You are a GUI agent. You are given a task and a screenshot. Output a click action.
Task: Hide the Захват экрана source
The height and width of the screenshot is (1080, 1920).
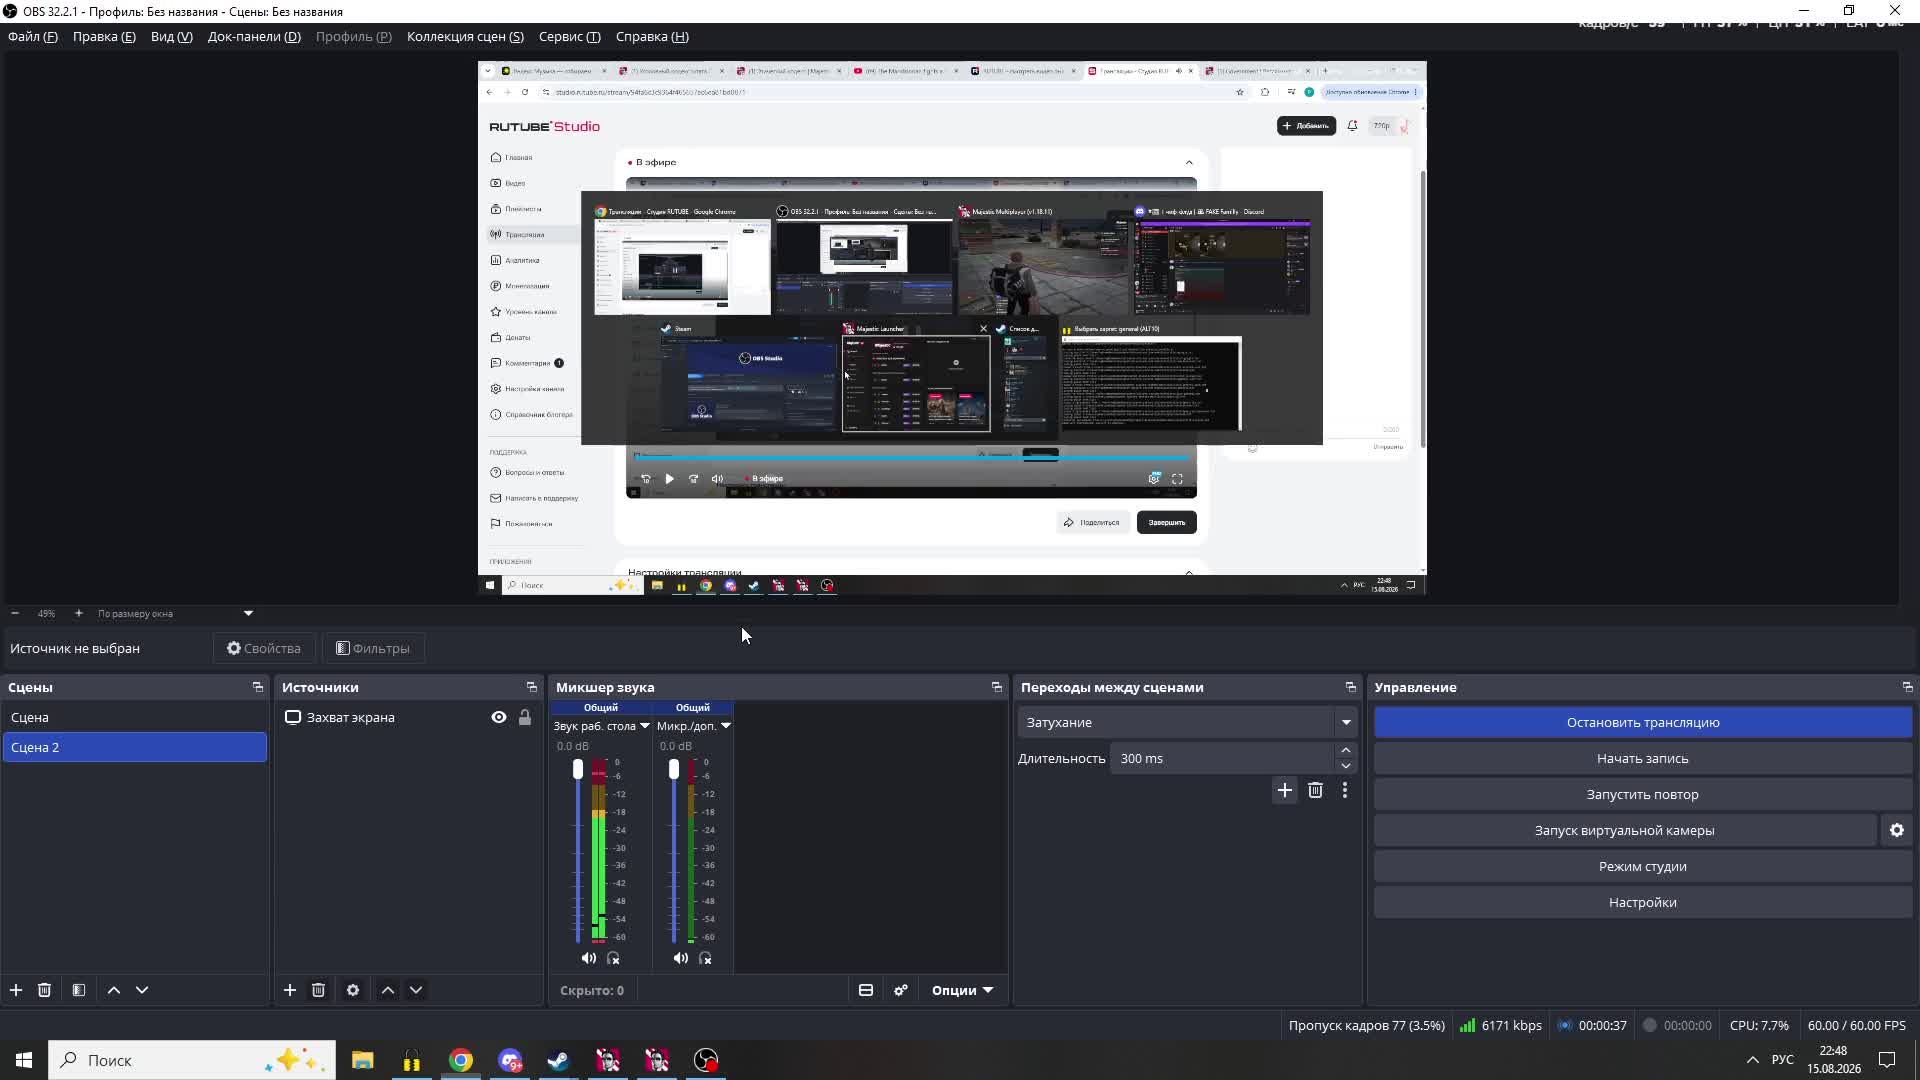pos(499,717)
